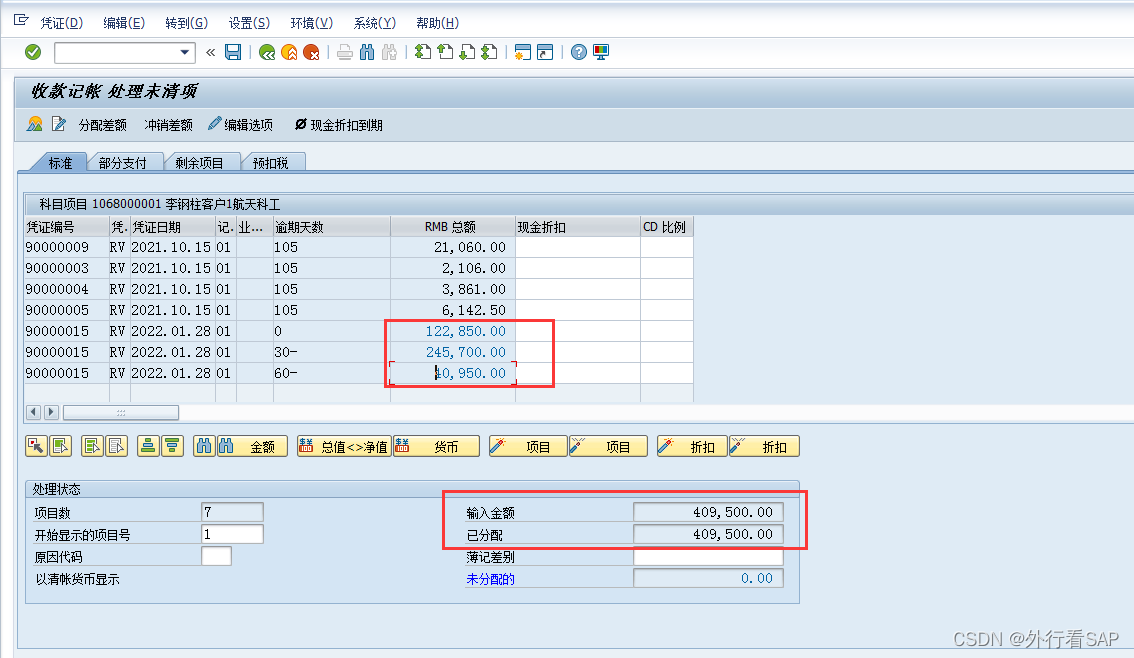Click the 薄记差别 input field

[x=708, y=557]
